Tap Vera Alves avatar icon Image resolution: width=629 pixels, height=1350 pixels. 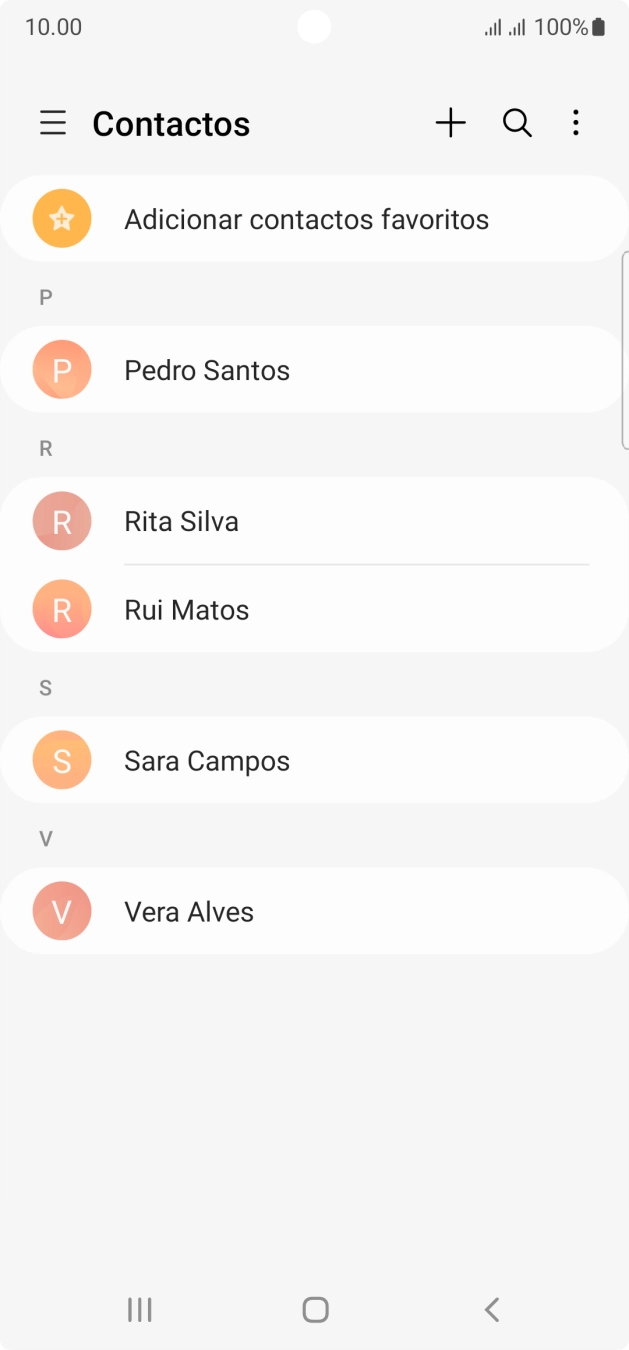coord(61,911)
